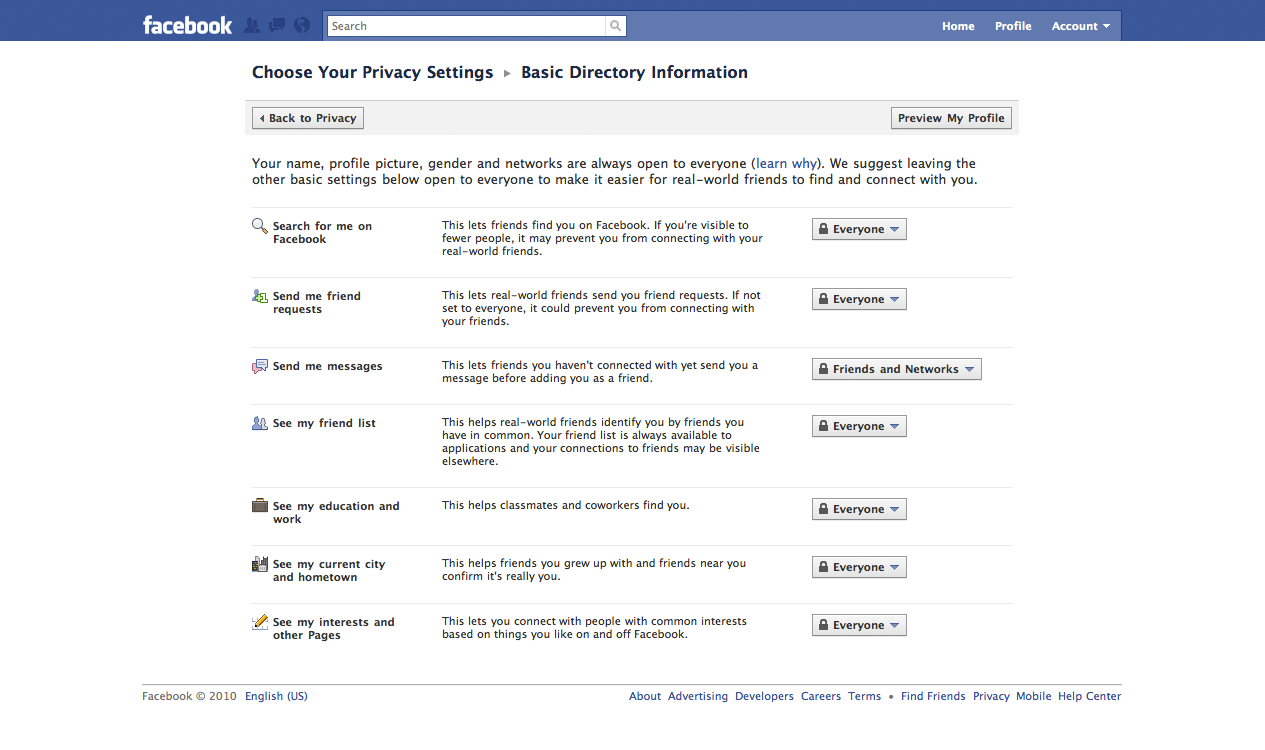Open Find Friends footer link

933,696
